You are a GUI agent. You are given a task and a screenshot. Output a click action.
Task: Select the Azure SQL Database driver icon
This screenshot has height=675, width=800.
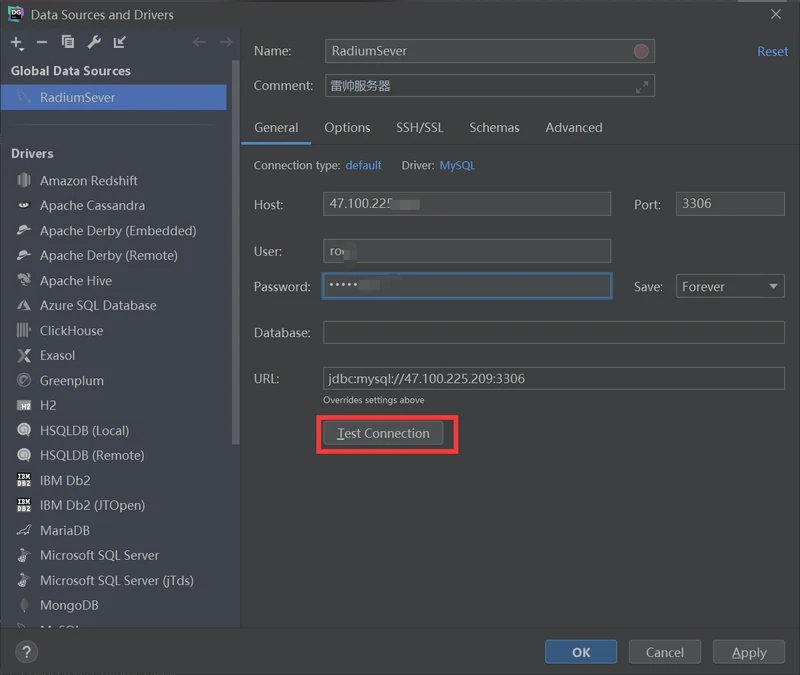(x=23, y=305)
